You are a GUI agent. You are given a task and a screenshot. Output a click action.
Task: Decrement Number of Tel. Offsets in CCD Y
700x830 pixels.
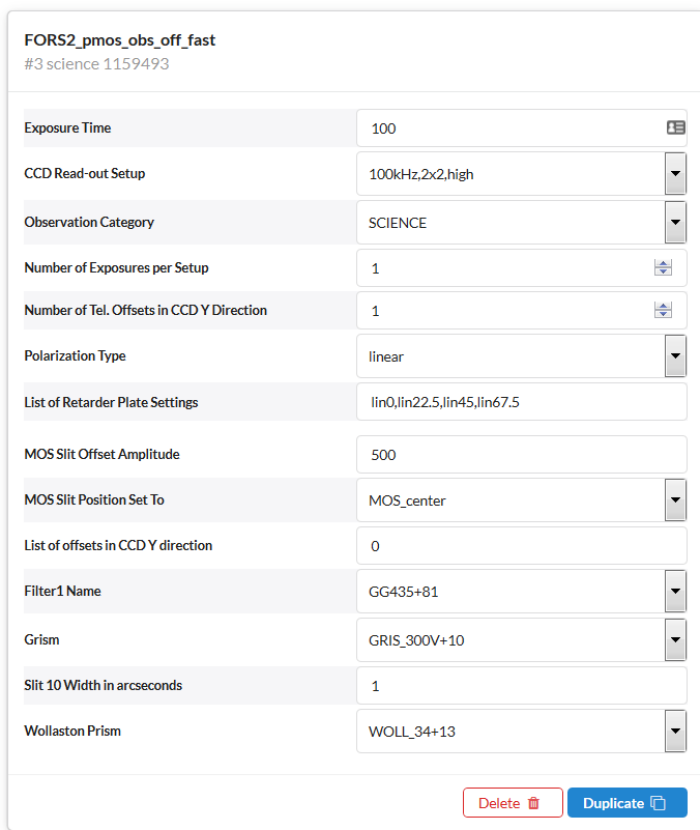tap(662, 315)
